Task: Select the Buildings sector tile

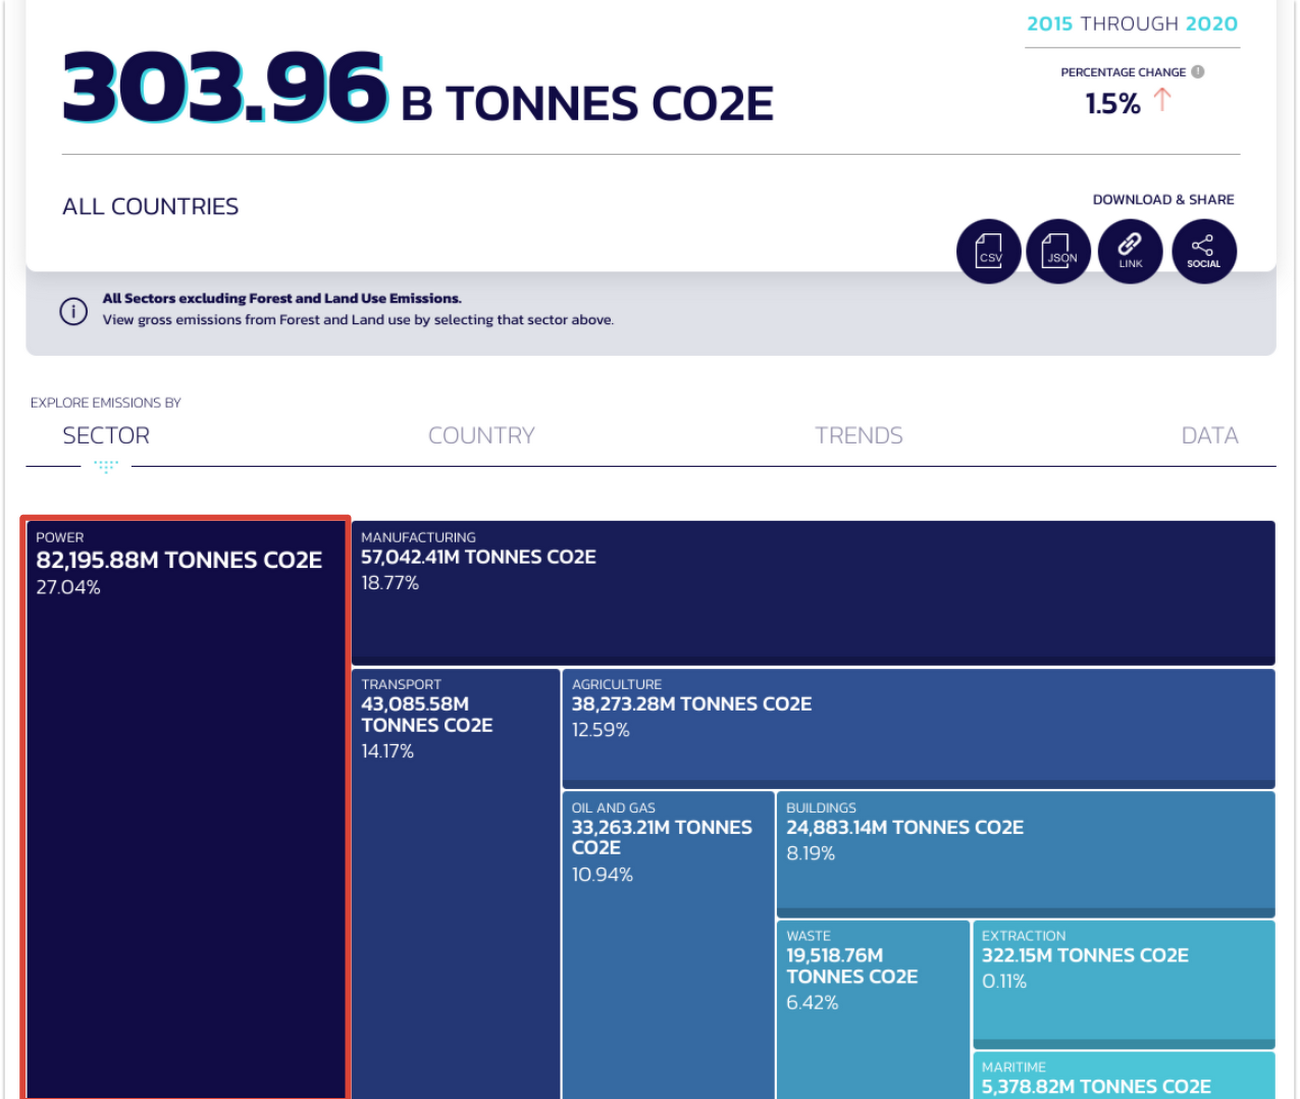Action: point(1026,854)
